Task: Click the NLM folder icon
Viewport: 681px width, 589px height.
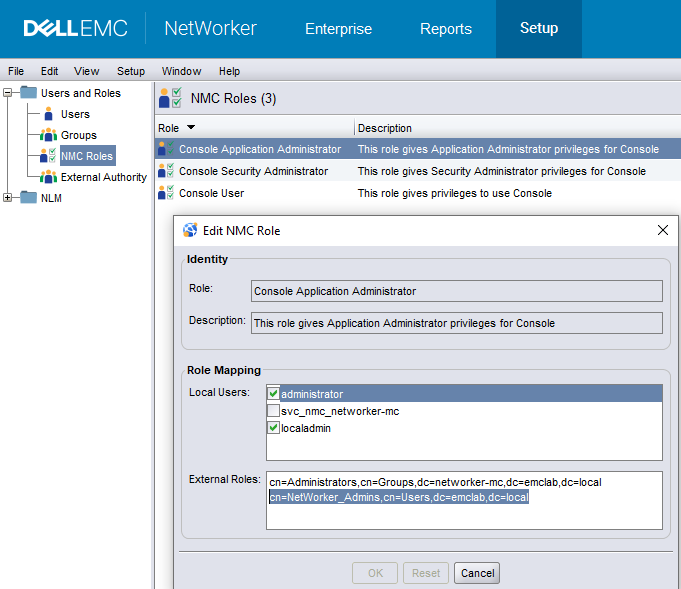Action: (29, 197)
